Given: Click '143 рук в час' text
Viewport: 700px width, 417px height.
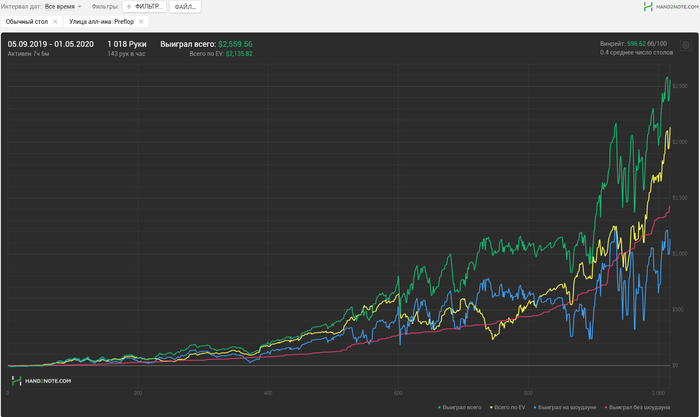Looking at the screenshot, I should click(126, 54).
